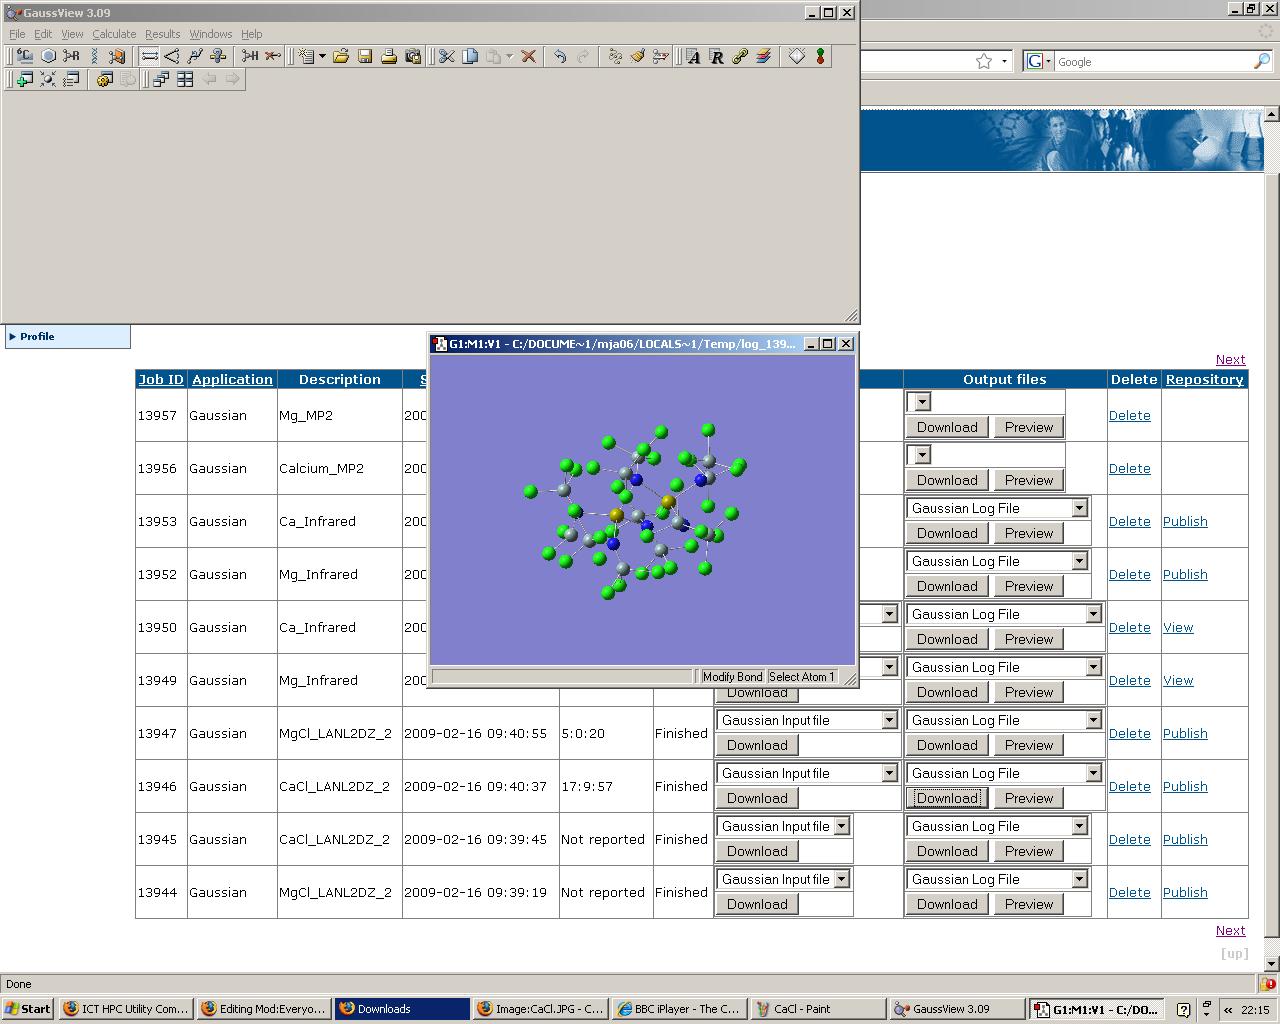Download the output file for job 13946
This screenshot has height=1024, width=1280.
tap(947, 798)
